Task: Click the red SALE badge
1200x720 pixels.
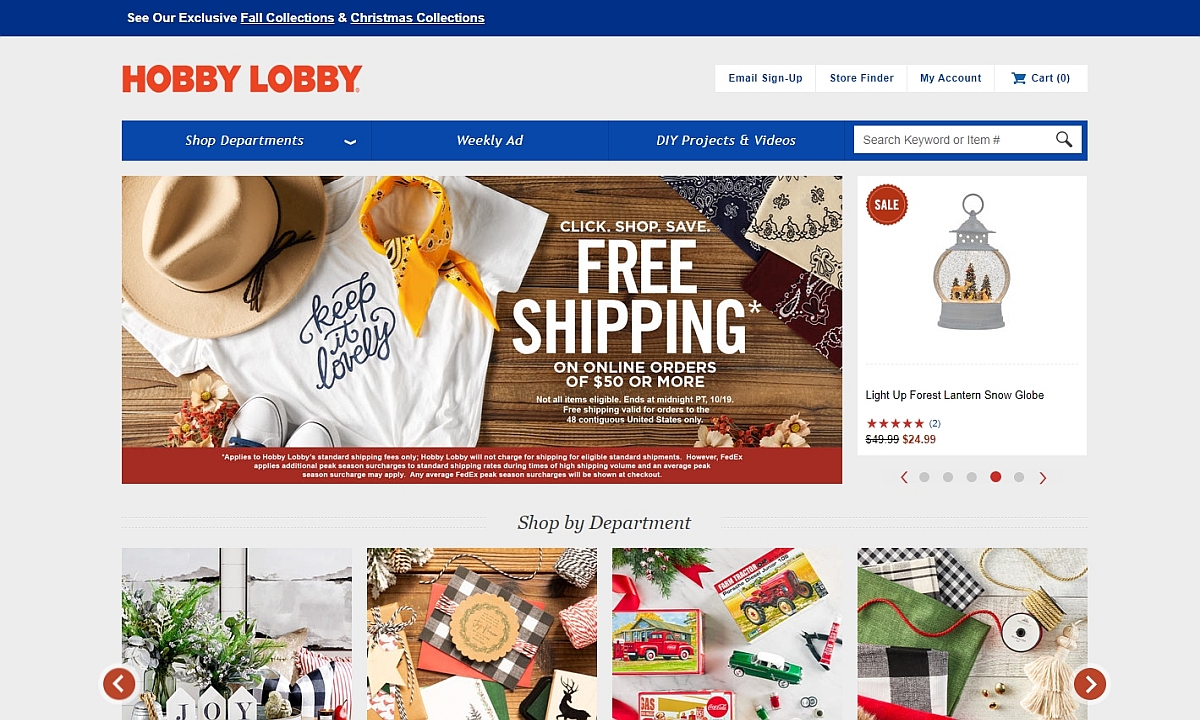Action: (x=887, y=205)
